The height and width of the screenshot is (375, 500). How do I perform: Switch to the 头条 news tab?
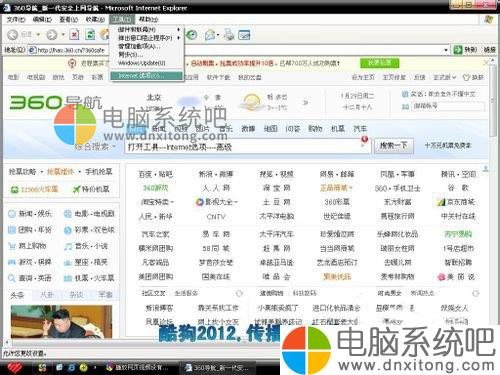(17, 295)
